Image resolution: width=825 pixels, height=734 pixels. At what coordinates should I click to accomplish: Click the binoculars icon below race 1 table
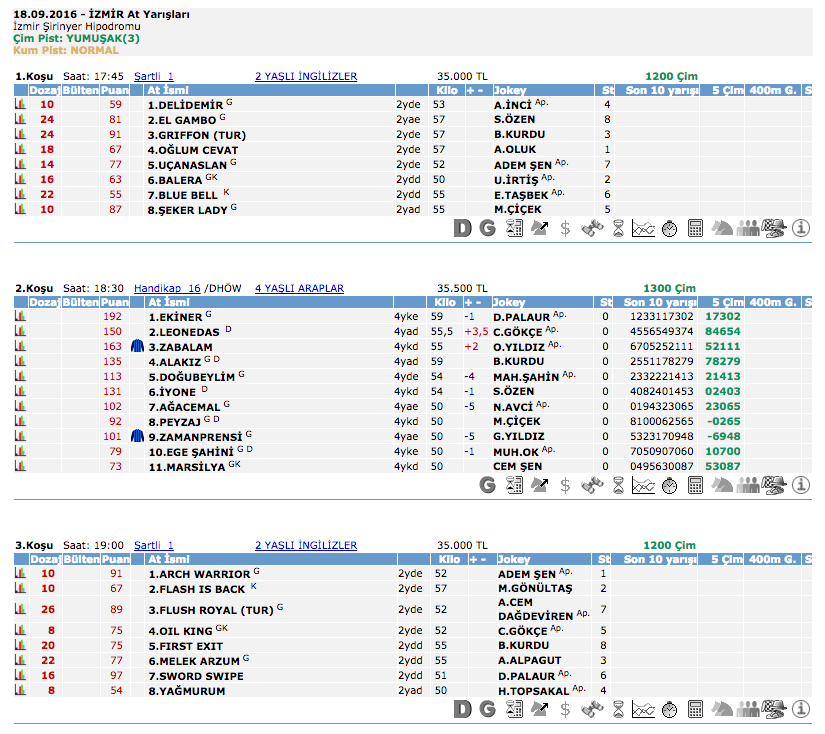click(593, 228)
